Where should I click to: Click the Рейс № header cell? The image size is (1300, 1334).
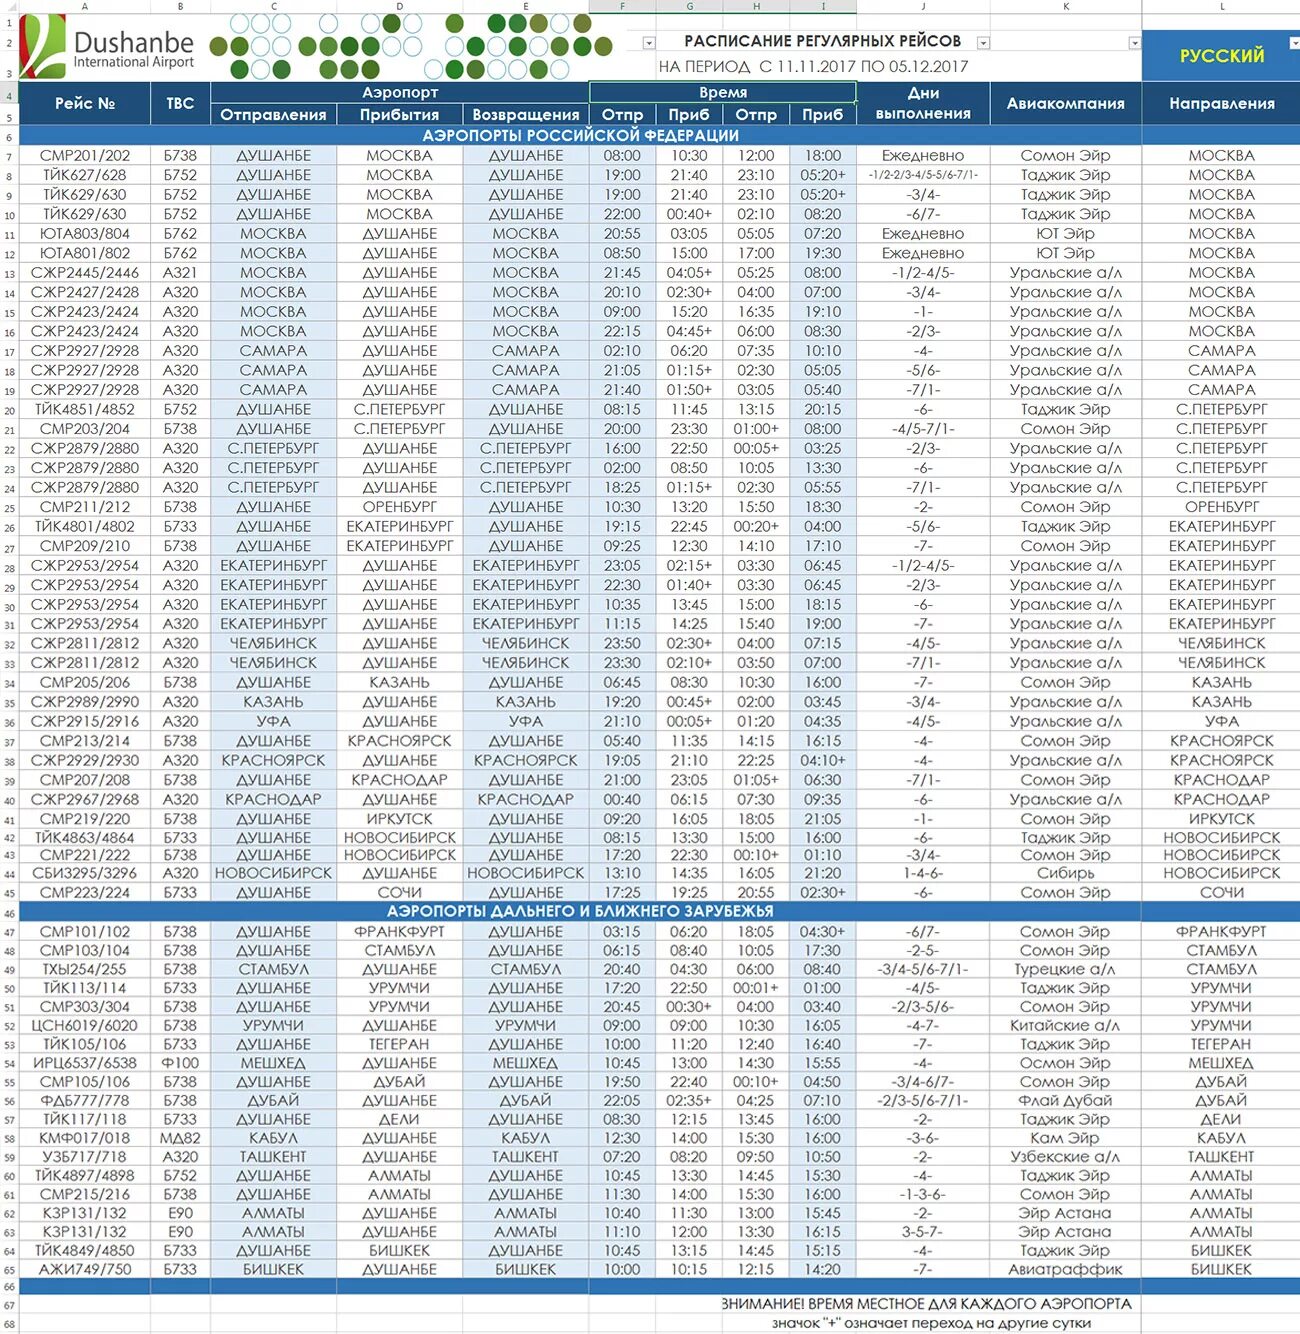pos(85,104)
